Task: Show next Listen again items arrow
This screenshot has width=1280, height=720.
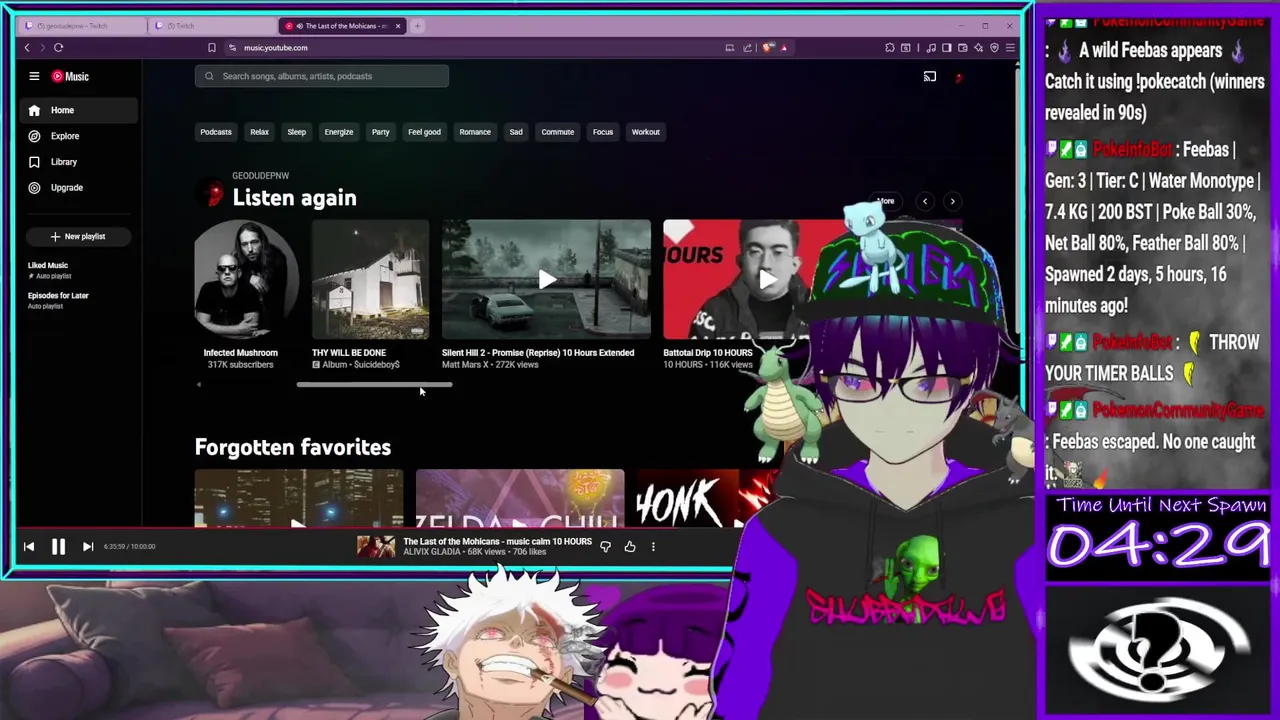Action: pos(952,202)
